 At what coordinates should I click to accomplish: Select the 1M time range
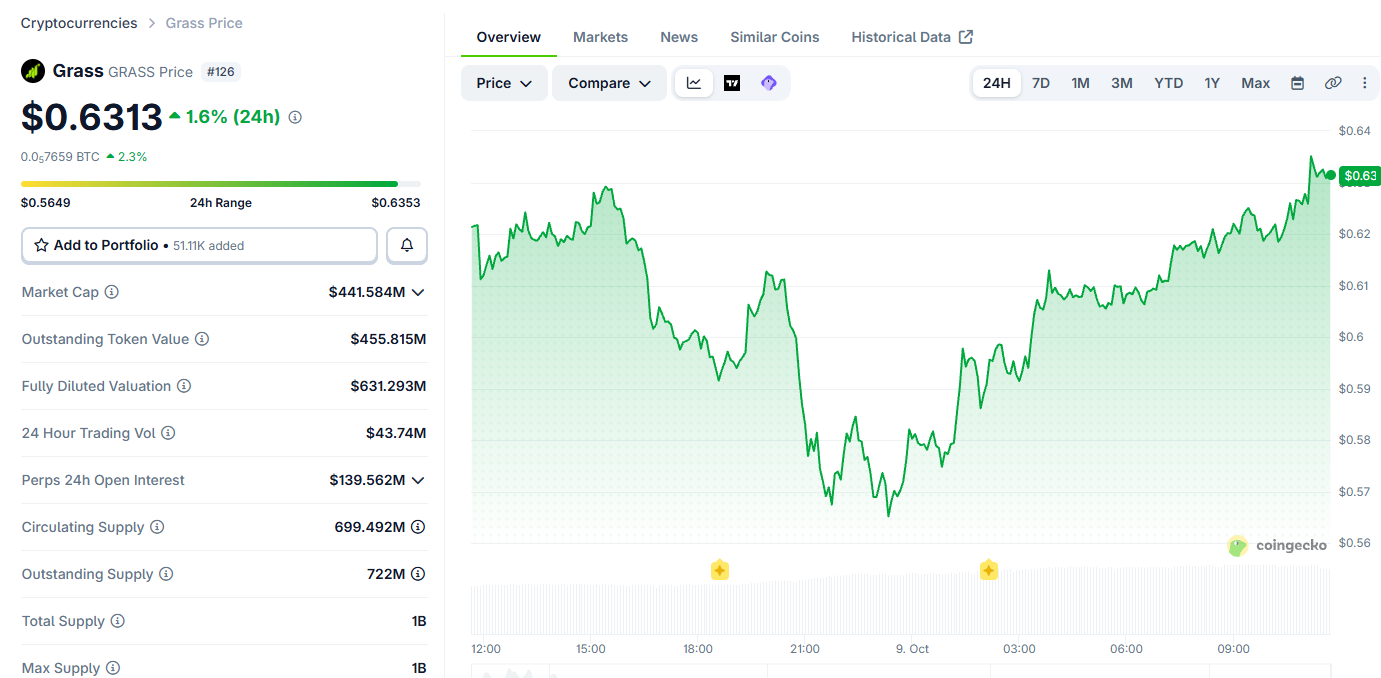click(x=1081, y=83)
